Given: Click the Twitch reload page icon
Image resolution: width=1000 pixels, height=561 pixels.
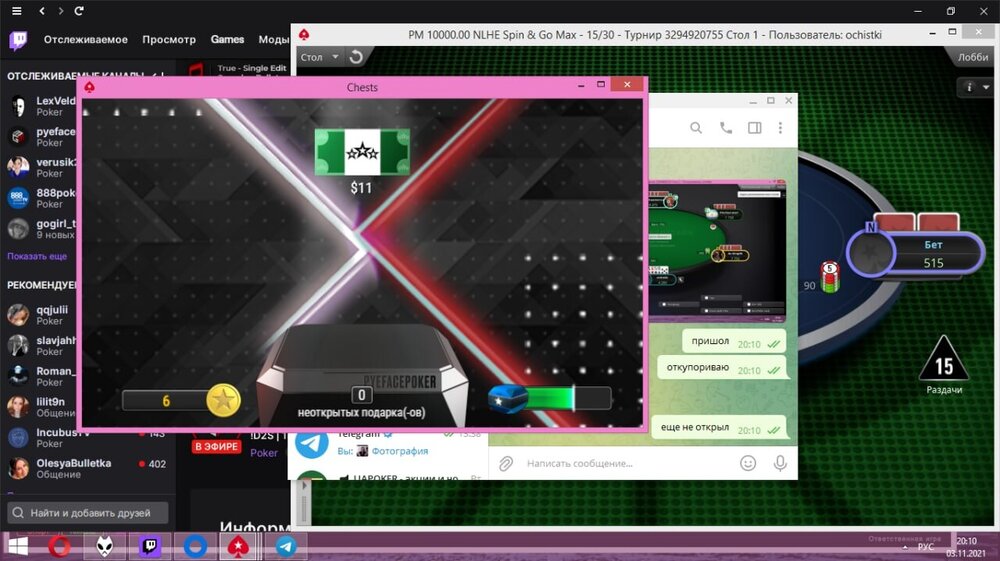Looking at the screenshot, I should pyautogui.click(x=79, y=10).
